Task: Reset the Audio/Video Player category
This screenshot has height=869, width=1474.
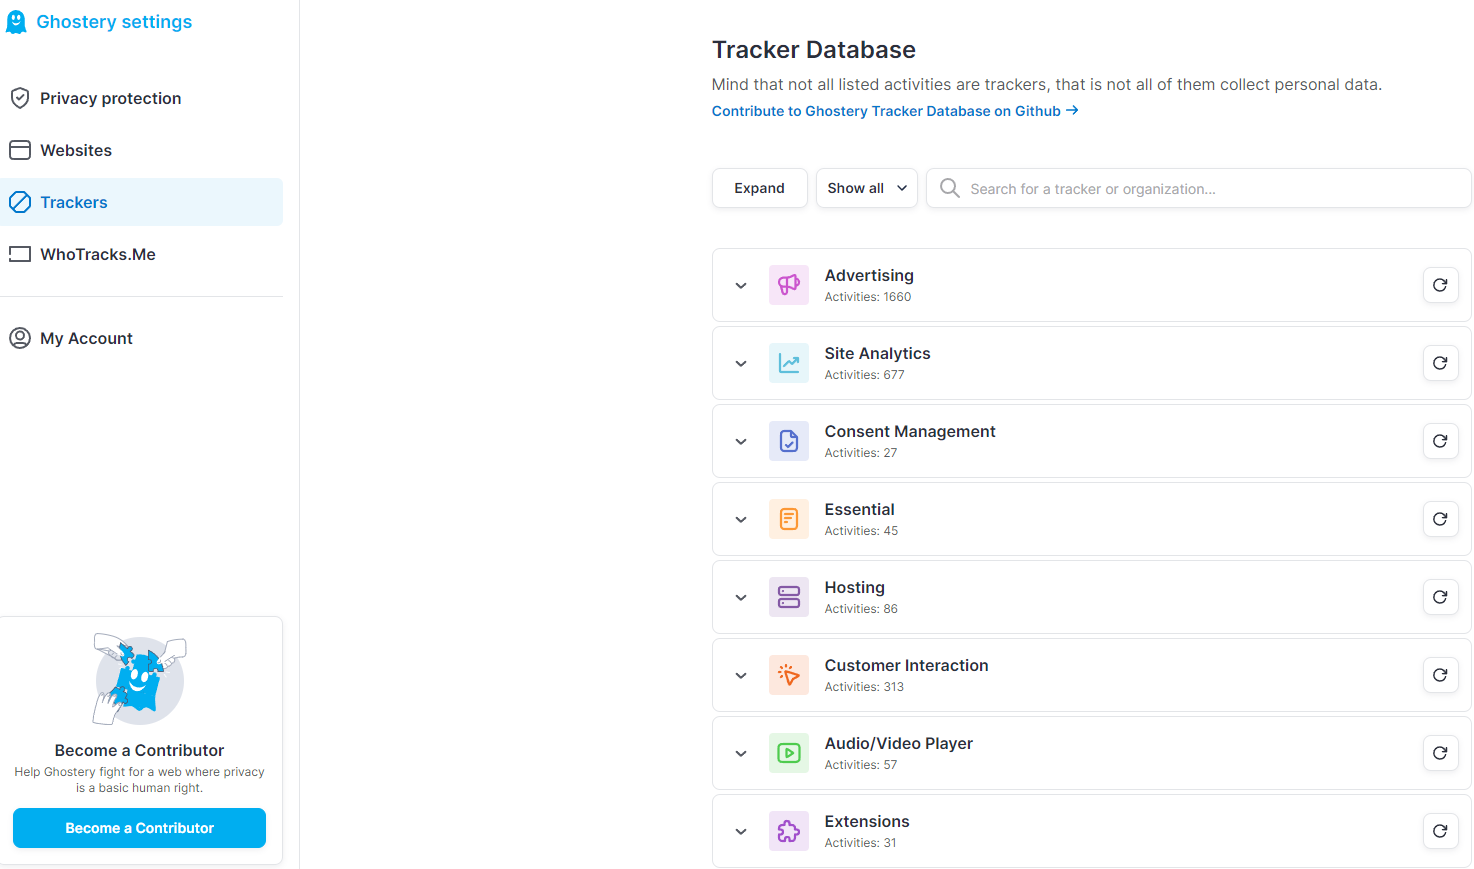Action: click(x=1440, y=753)
